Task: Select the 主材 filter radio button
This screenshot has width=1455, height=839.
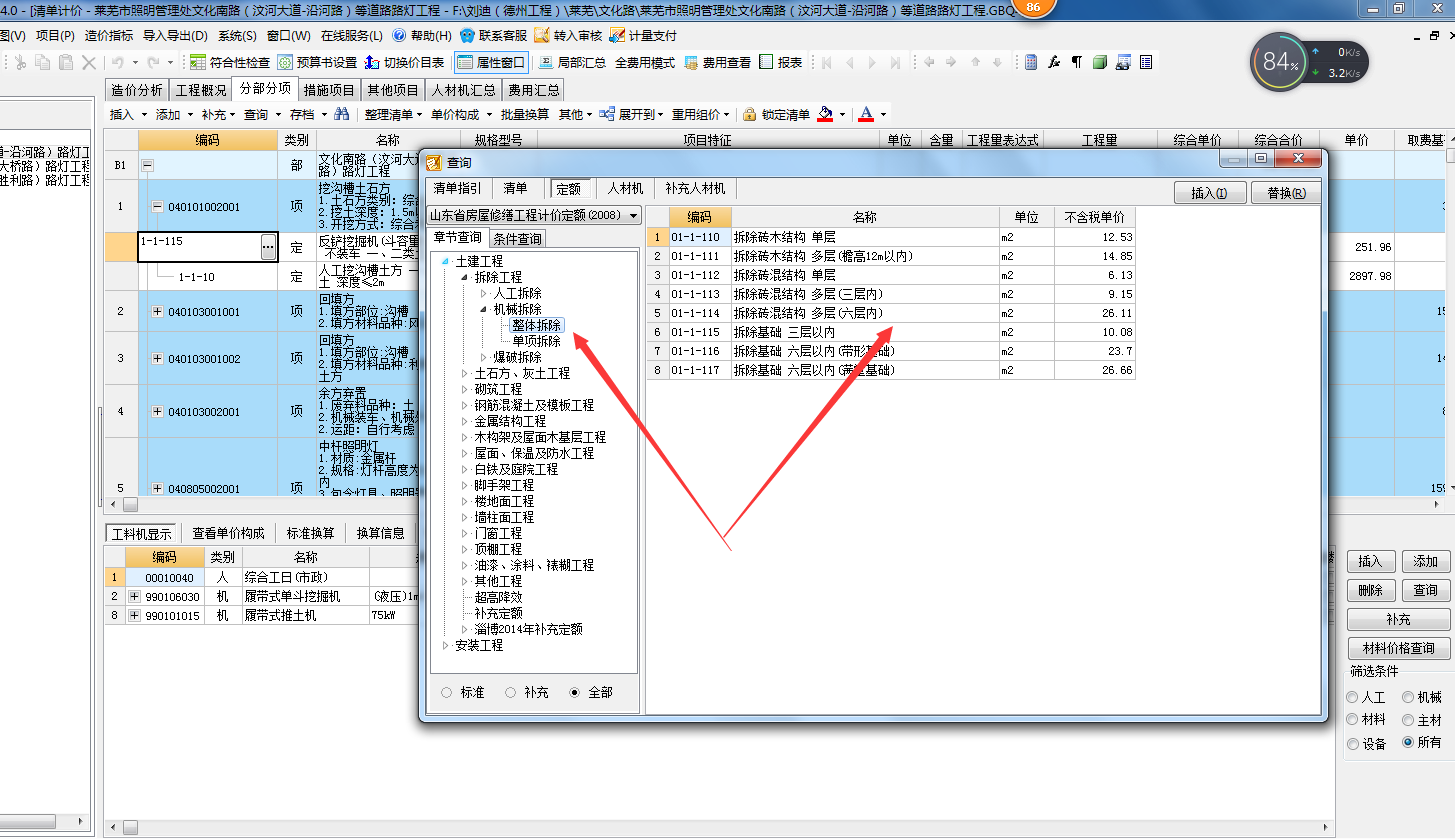Action: (1409, 720)
